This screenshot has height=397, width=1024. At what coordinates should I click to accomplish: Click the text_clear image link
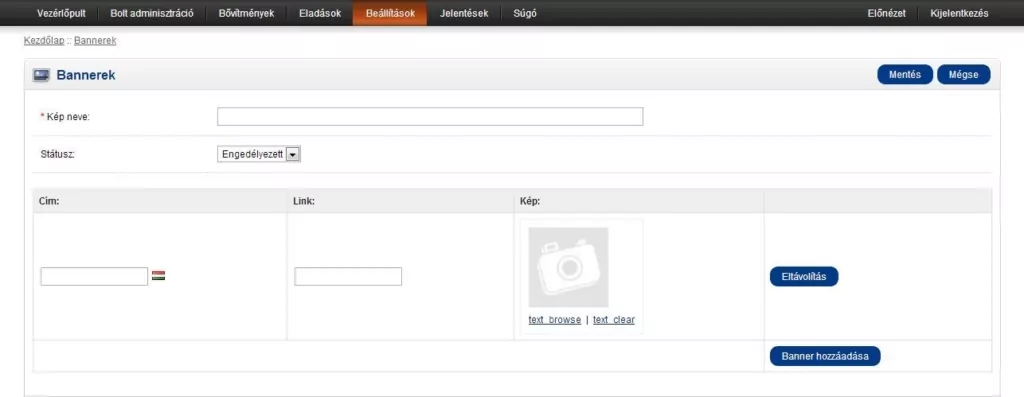coord(614,320)
